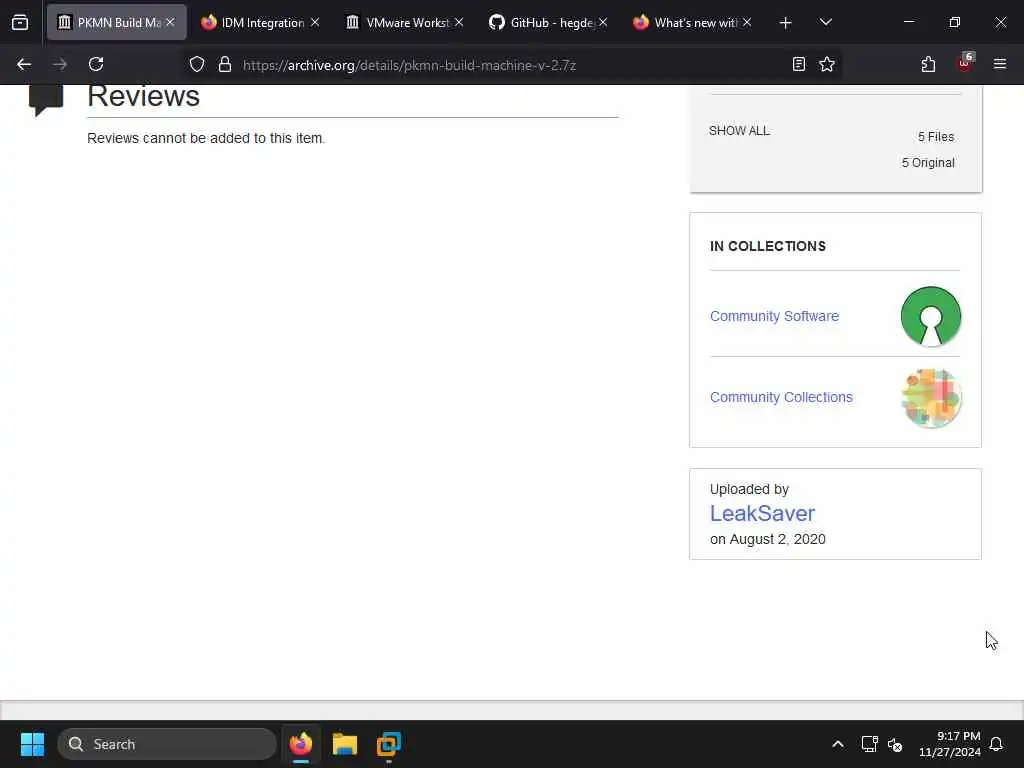The image size is (1024, 768).
Task: Click the muted volume tray icon
Action: click(x=895, y=744)
